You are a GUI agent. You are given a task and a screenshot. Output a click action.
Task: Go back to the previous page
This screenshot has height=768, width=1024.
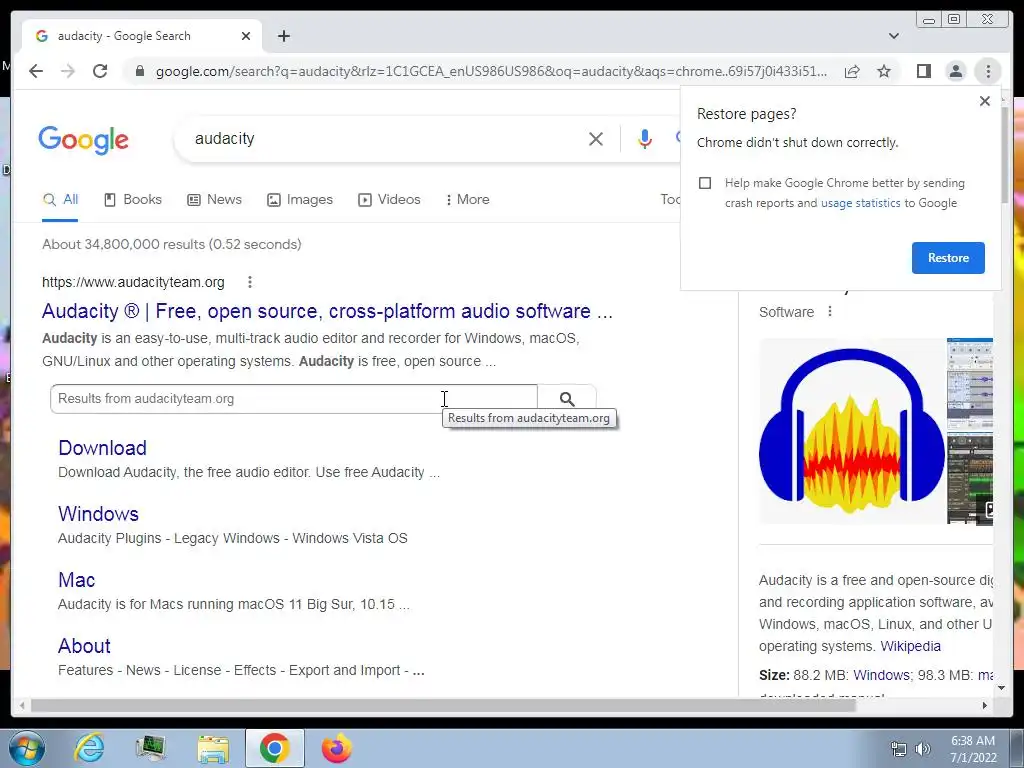click(x=36, y=71)
